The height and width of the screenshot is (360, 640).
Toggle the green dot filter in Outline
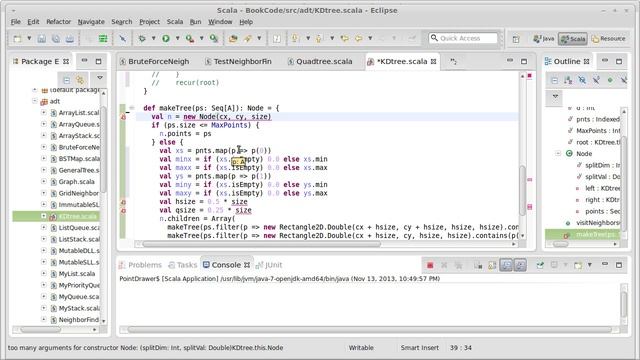pyautogui.click(x=610, y=80)
